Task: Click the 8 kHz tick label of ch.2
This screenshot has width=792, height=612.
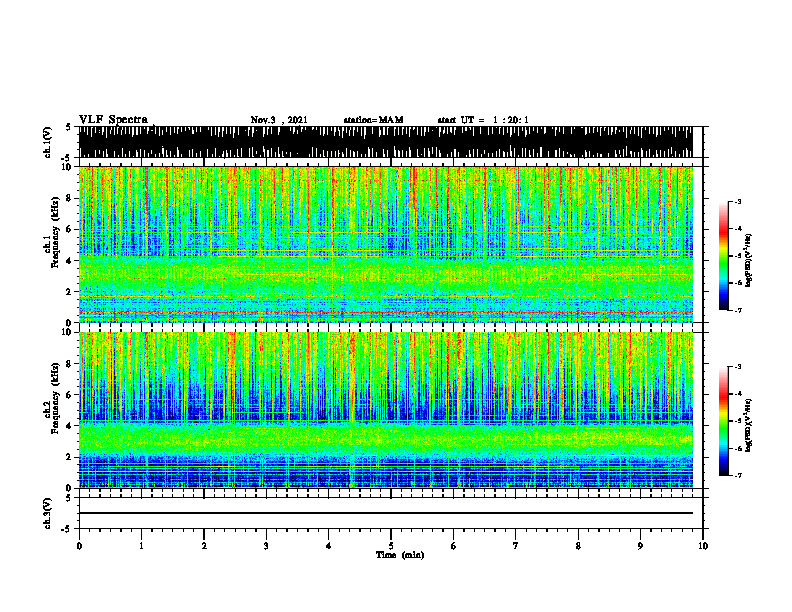Action: pos(70,364)
